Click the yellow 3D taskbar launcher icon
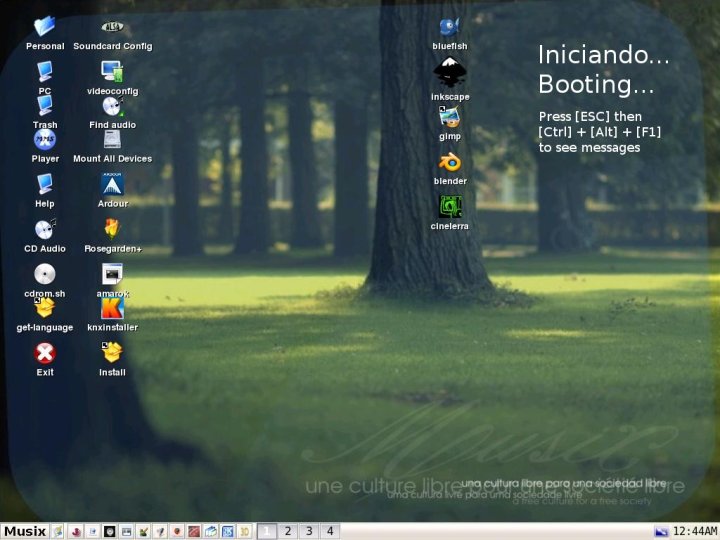Image resolution: width=720 pixels, height=540 pixels. tap(245, 532)
